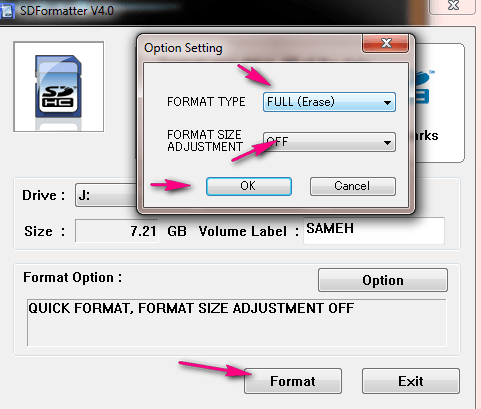Open the Drive J: dropdown

pos(106,195)
